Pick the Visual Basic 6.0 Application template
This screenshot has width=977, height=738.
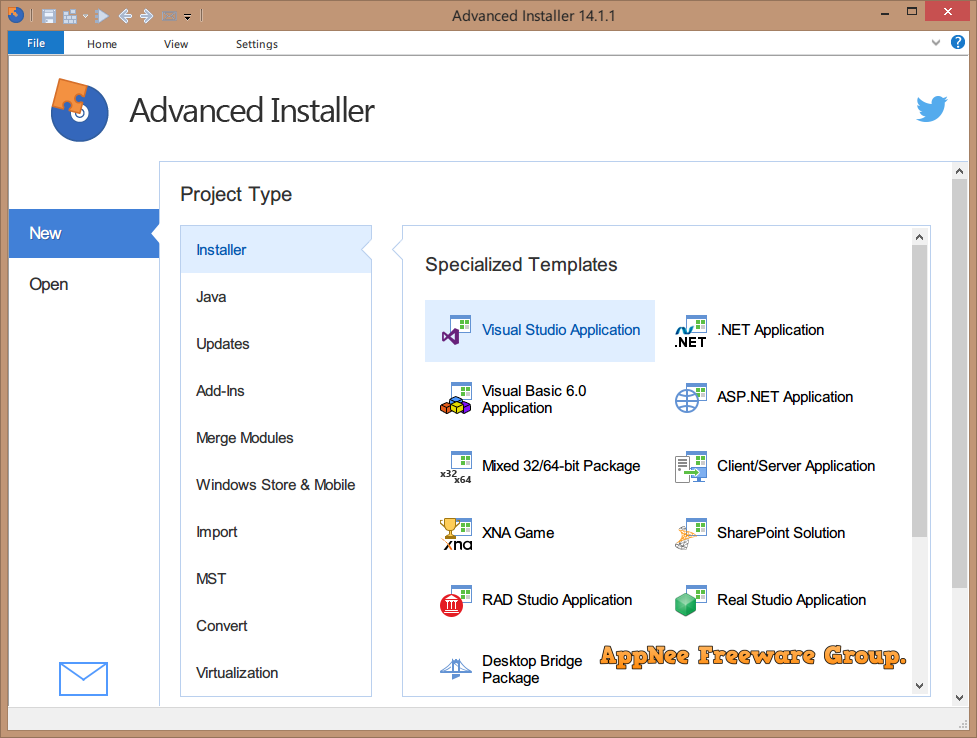point(513,399)
